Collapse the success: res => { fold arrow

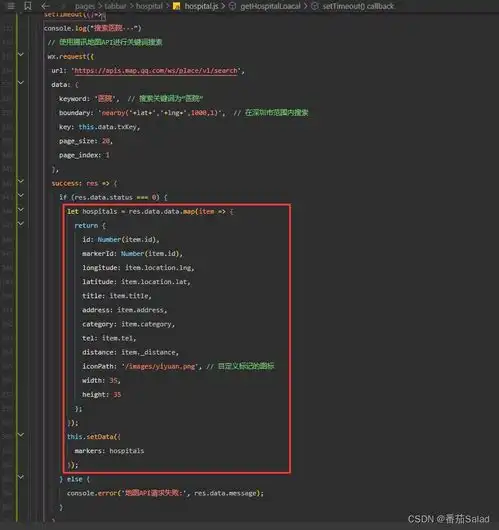[21, 182]
